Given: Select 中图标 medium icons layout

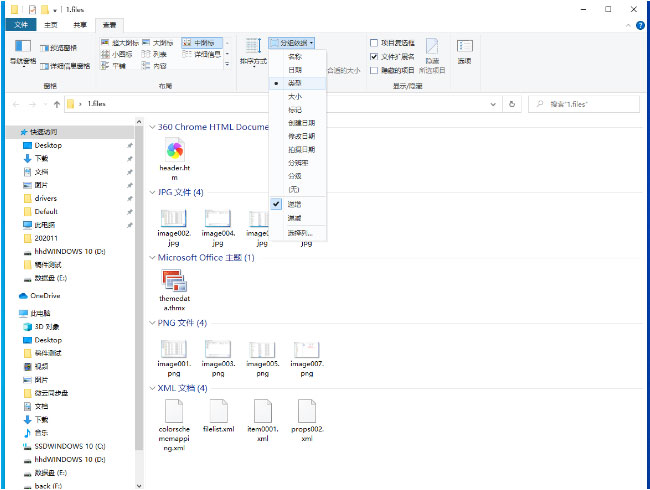Looking at the screenshot, I should tap(201, 43).
